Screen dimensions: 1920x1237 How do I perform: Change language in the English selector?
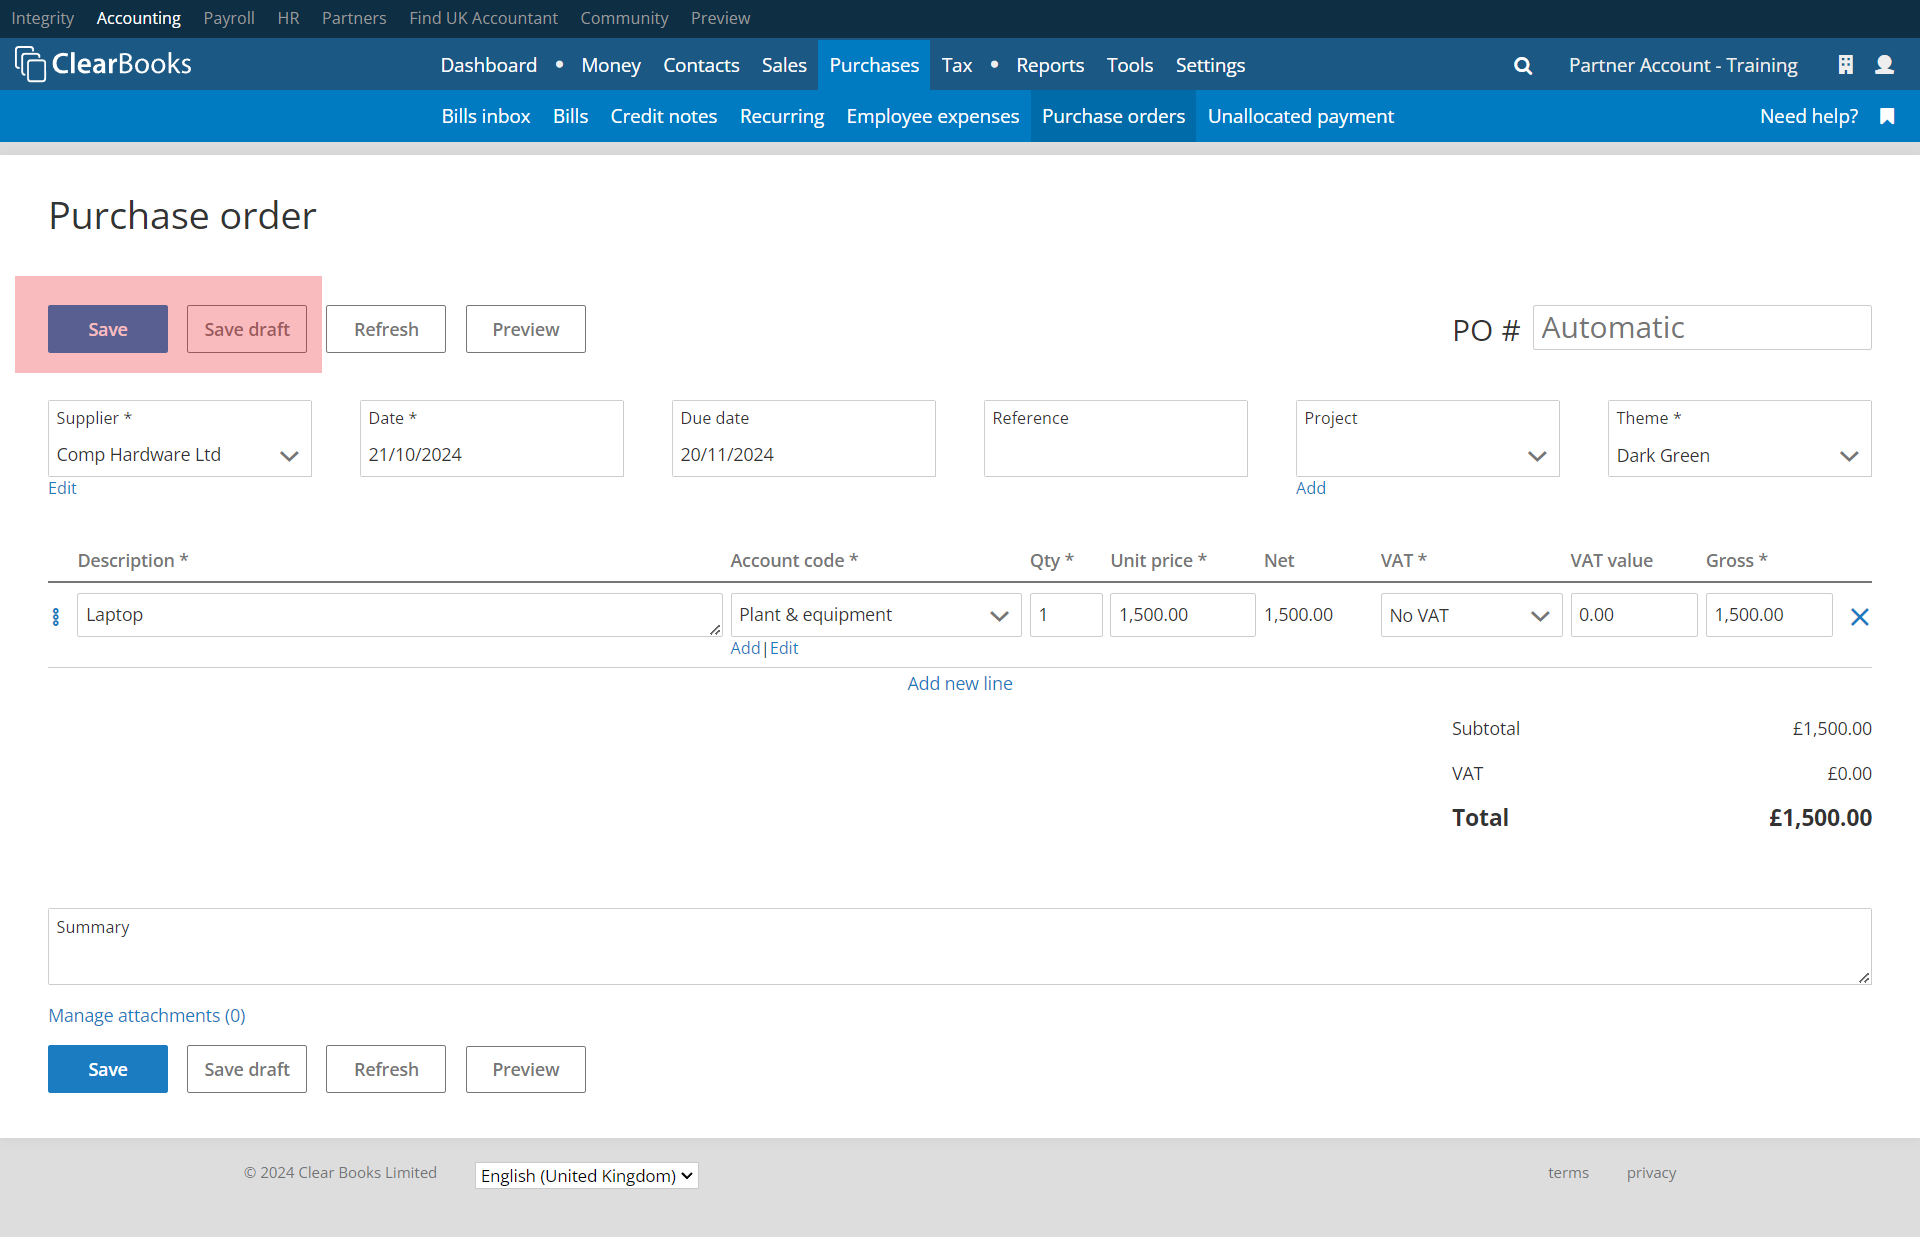(586, 1176)
